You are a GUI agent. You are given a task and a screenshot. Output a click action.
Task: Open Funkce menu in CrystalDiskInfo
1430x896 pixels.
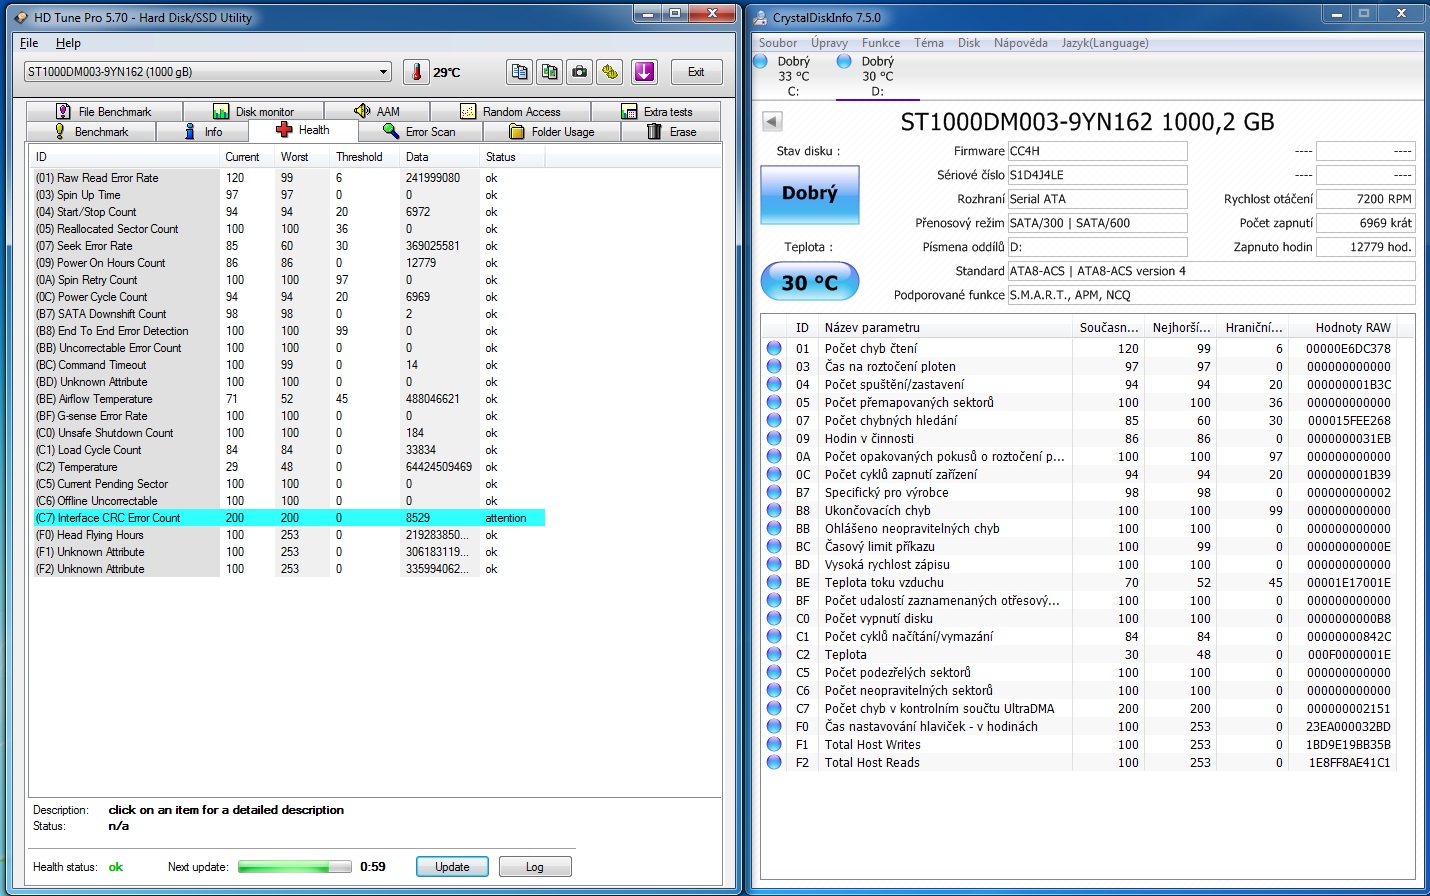pos(881,43)
